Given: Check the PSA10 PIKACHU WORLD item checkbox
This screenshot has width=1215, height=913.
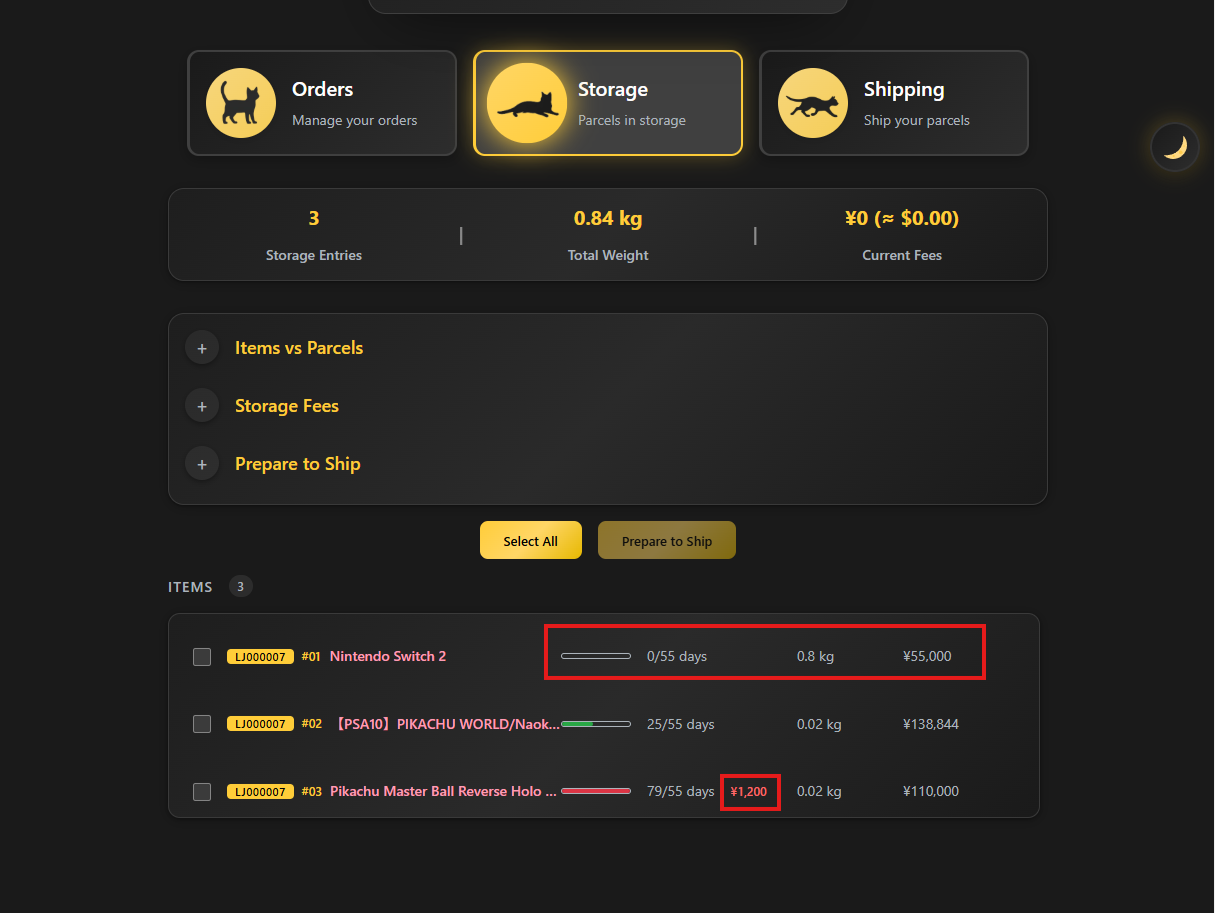Looking at the screenshot, I should click(x=202, y=724).
